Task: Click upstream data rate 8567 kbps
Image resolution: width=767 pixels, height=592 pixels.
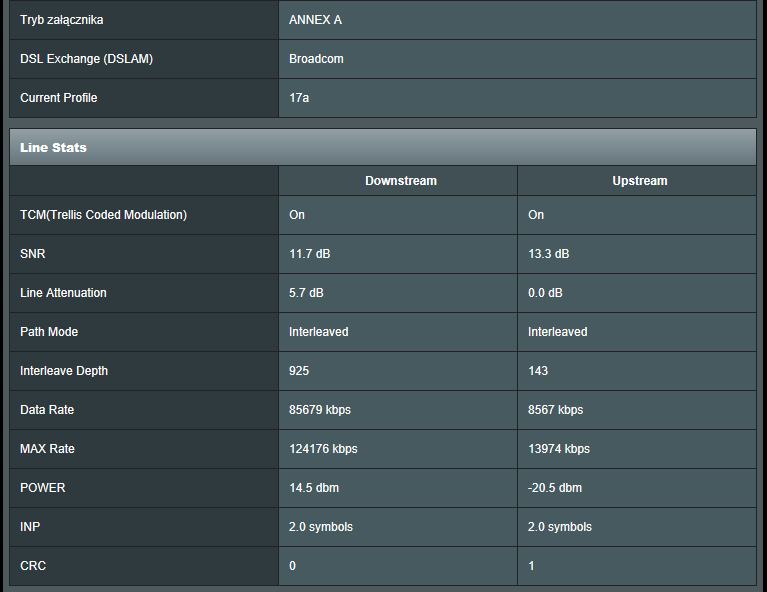Action: coord(555,410)
